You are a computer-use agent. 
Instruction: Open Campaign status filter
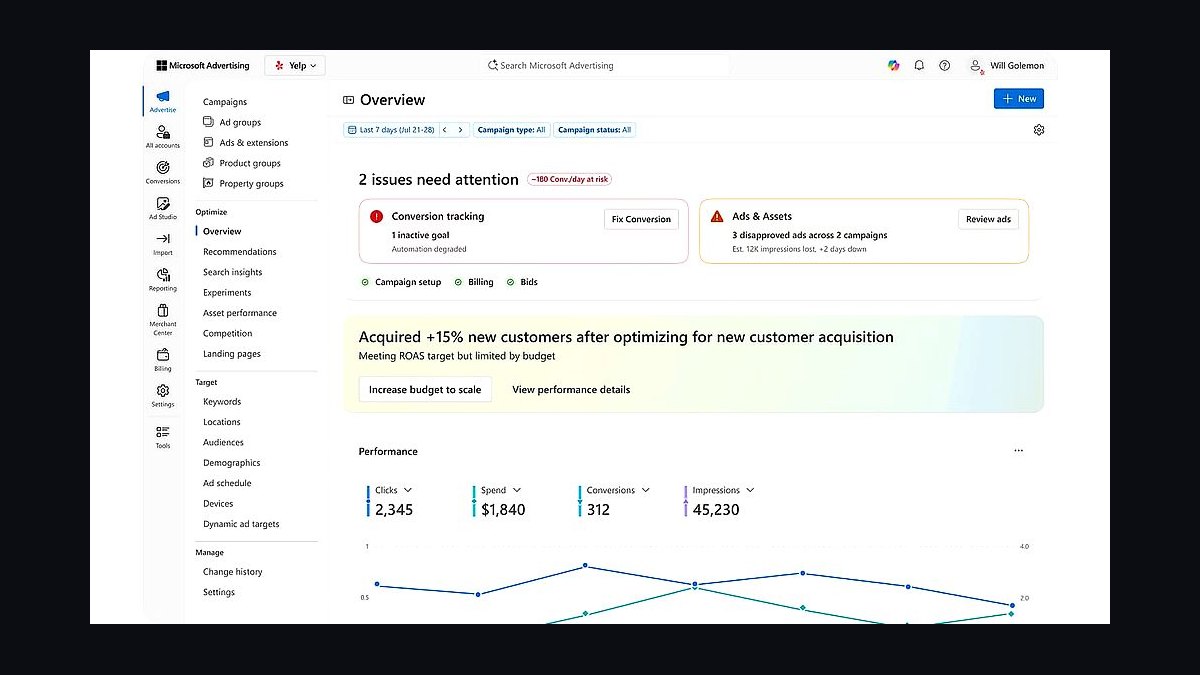pyautogui.click(x=594, y=130)
